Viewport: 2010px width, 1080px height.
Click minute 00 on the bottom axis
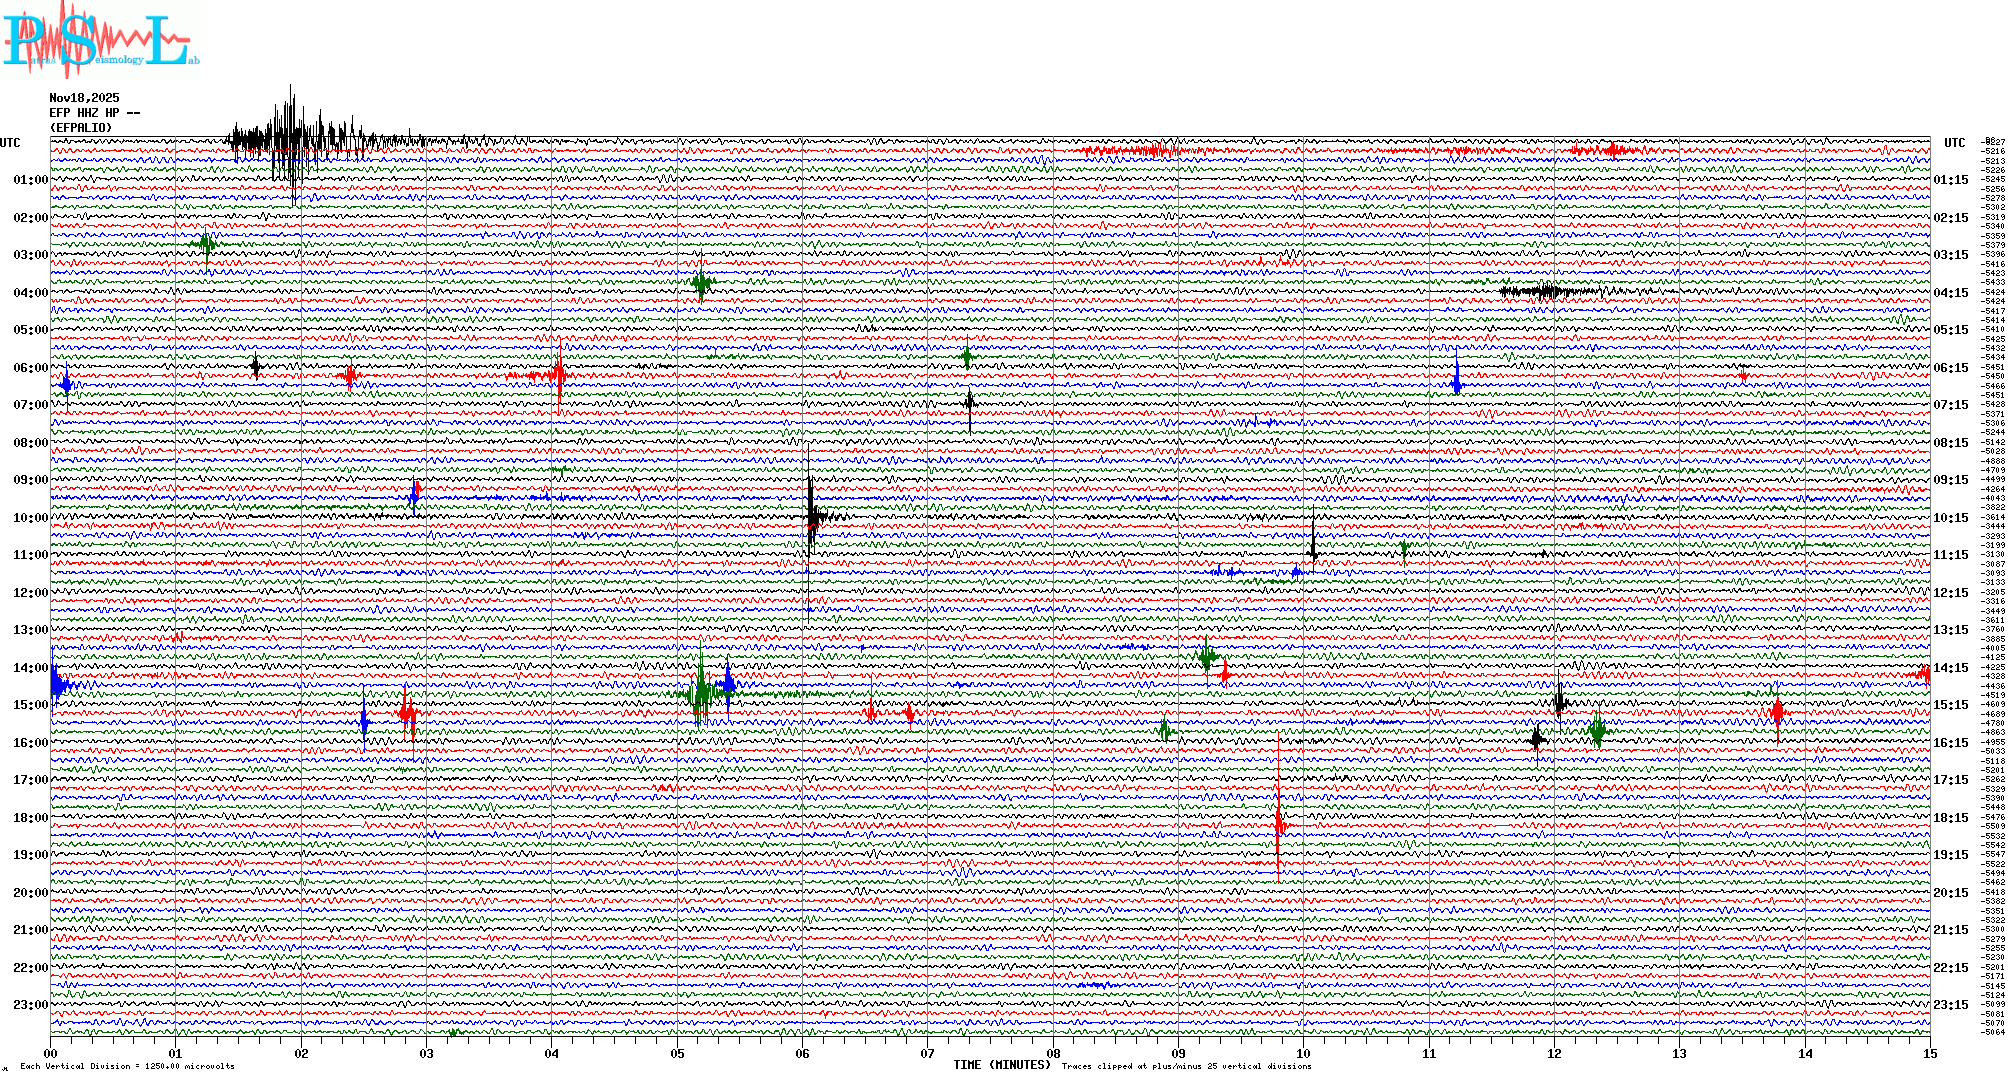(51, 1054)
